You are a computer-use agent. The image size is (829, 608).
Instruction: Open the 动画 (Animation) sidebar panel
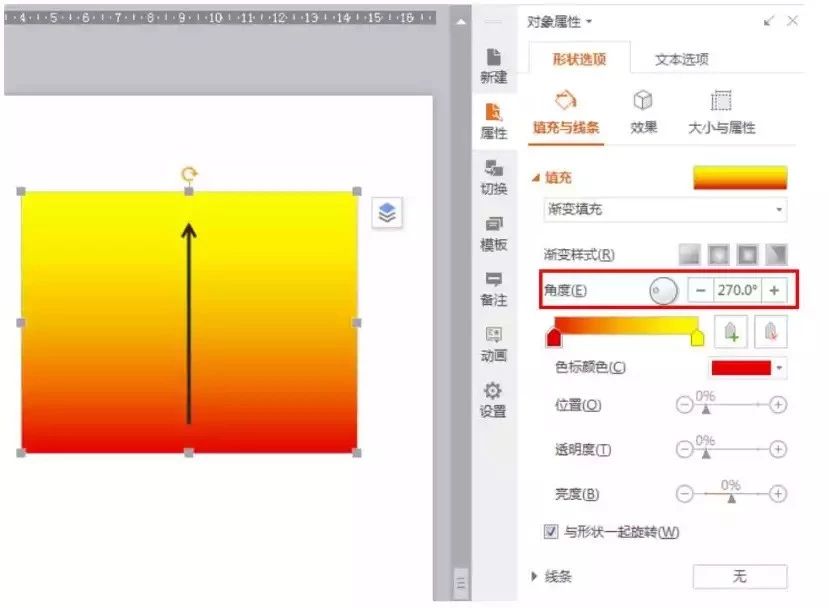494,344
